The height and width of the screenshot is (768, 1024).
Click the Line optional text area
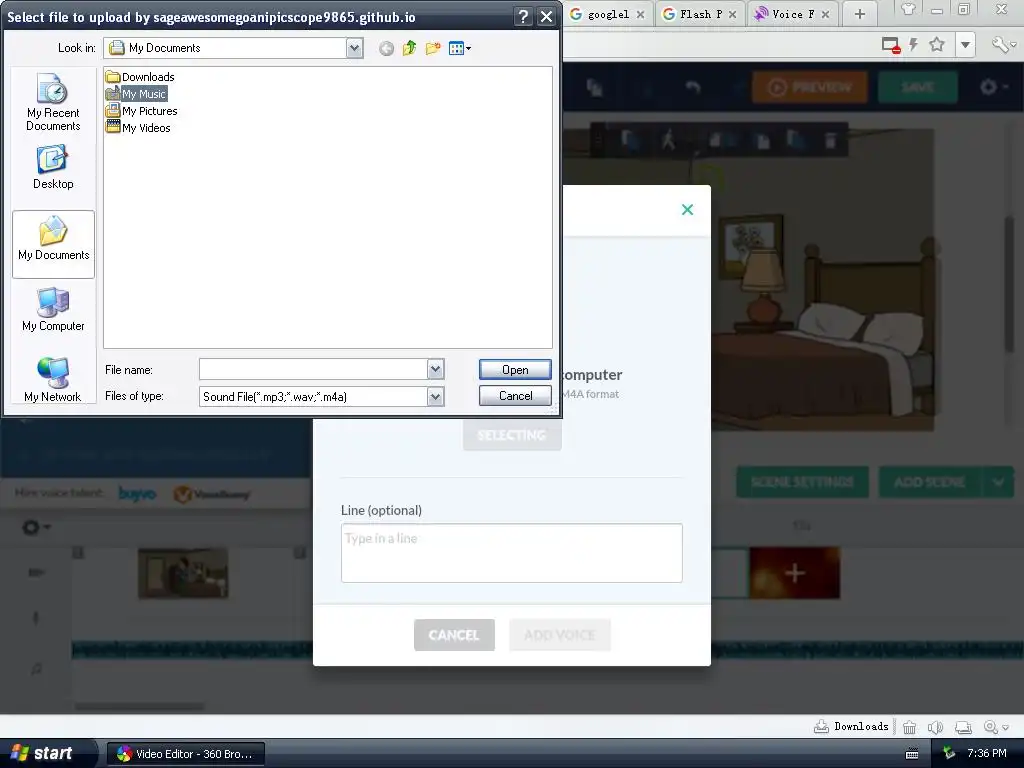coord(511,552)
